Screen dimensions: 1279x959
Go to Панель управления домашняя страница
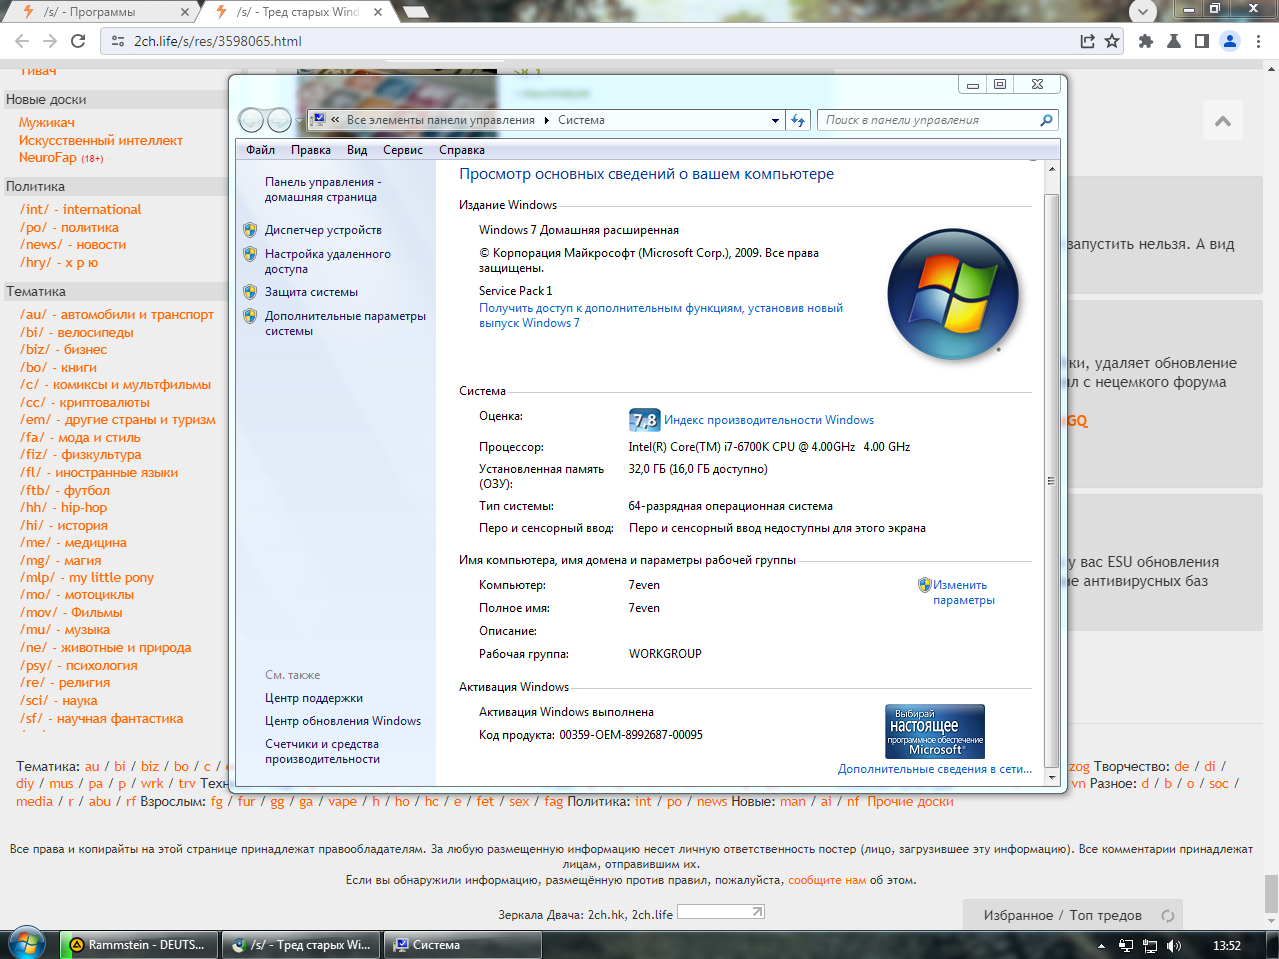click(x=323, y=189)
